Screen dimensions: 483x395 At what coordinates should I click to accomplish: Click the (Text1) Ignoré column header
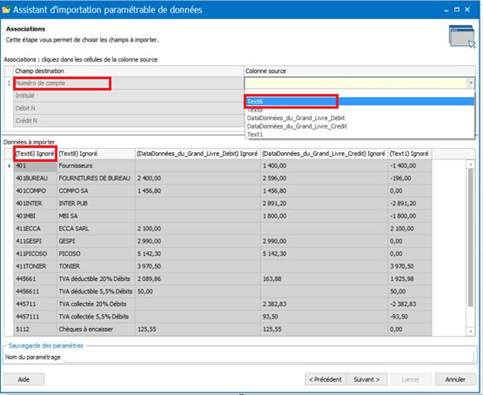pyautogui.click(x=410, y=154)
